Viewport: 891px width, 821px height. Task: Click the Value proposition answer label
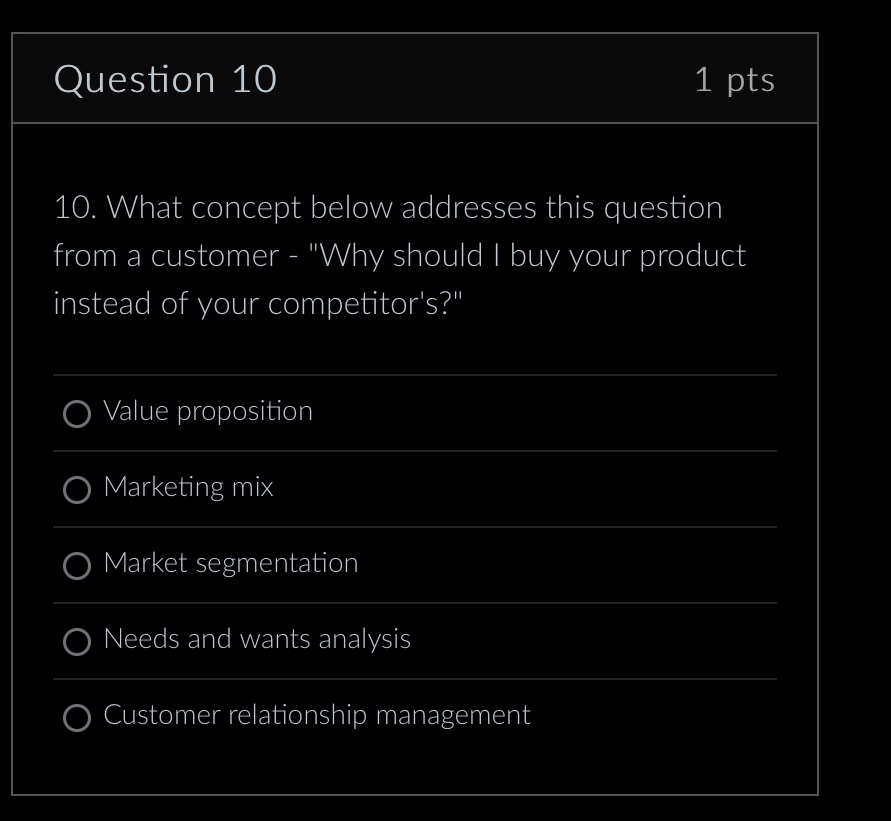pyautogui.click(x=208, y=411)
